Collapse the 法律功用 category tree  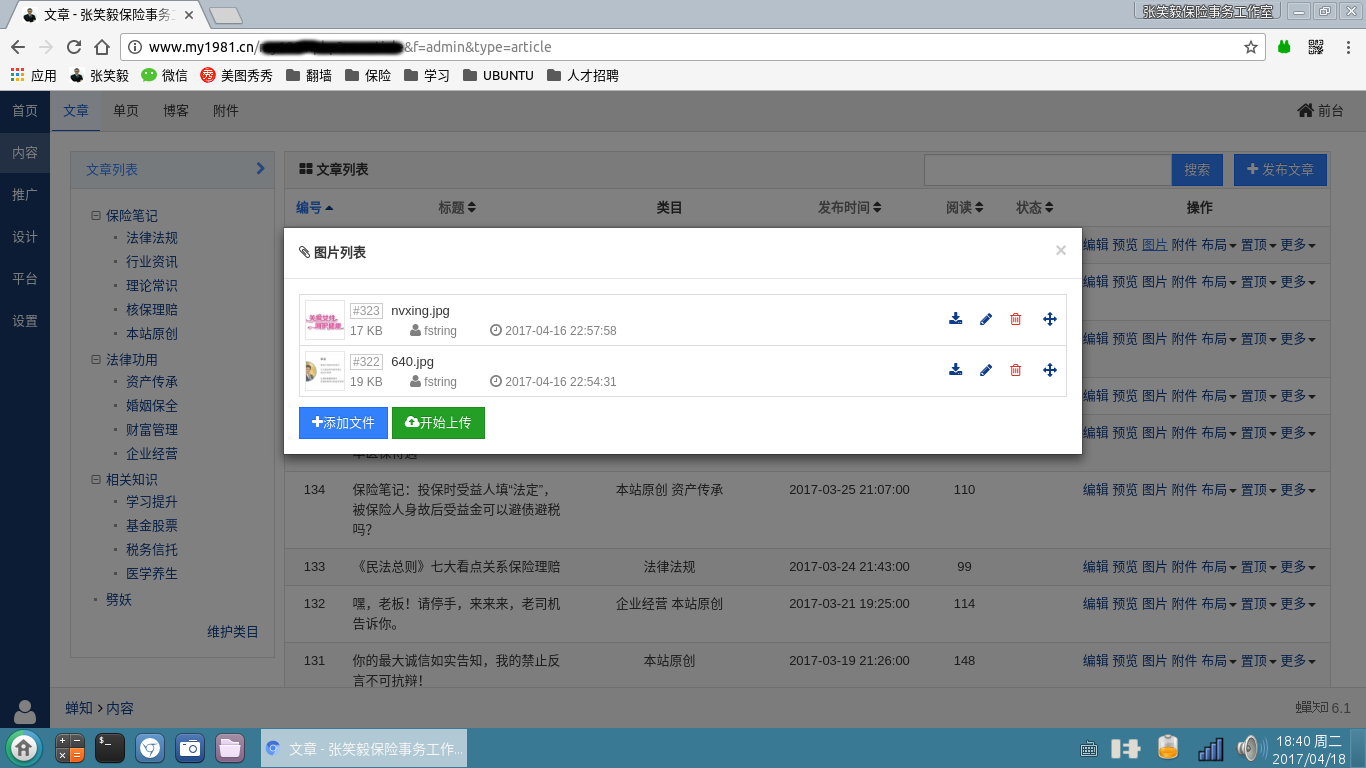[x=96, y=359]
